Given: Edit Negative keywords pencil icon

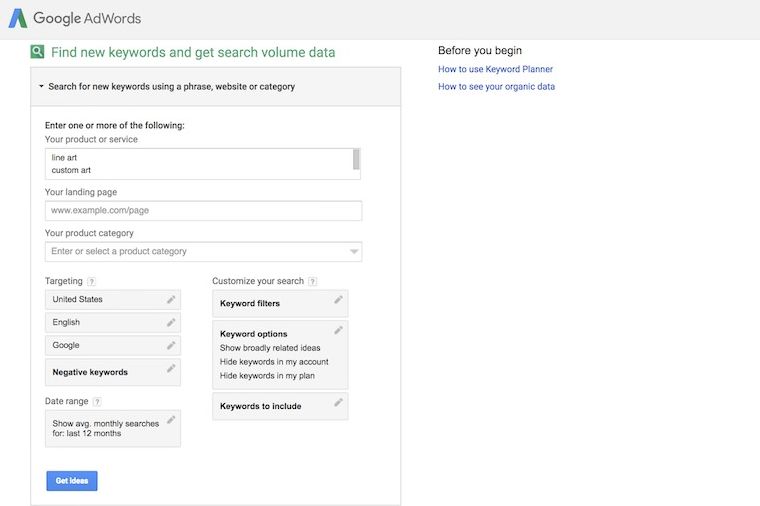Looking at the screenshot, I should 171,368.
